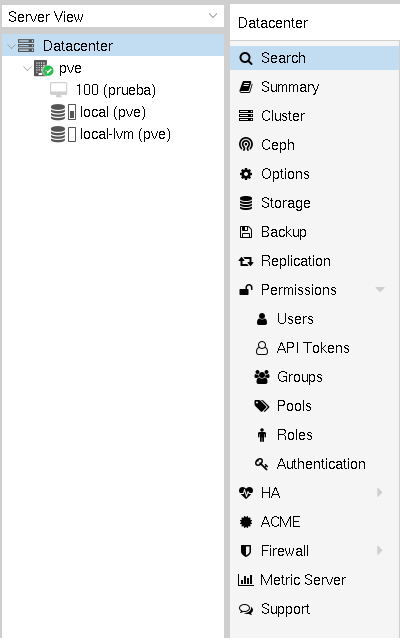This screenshot has height=638, width=400.
Task: Collapse the Datacenter tree node
Action: (11, 46)
